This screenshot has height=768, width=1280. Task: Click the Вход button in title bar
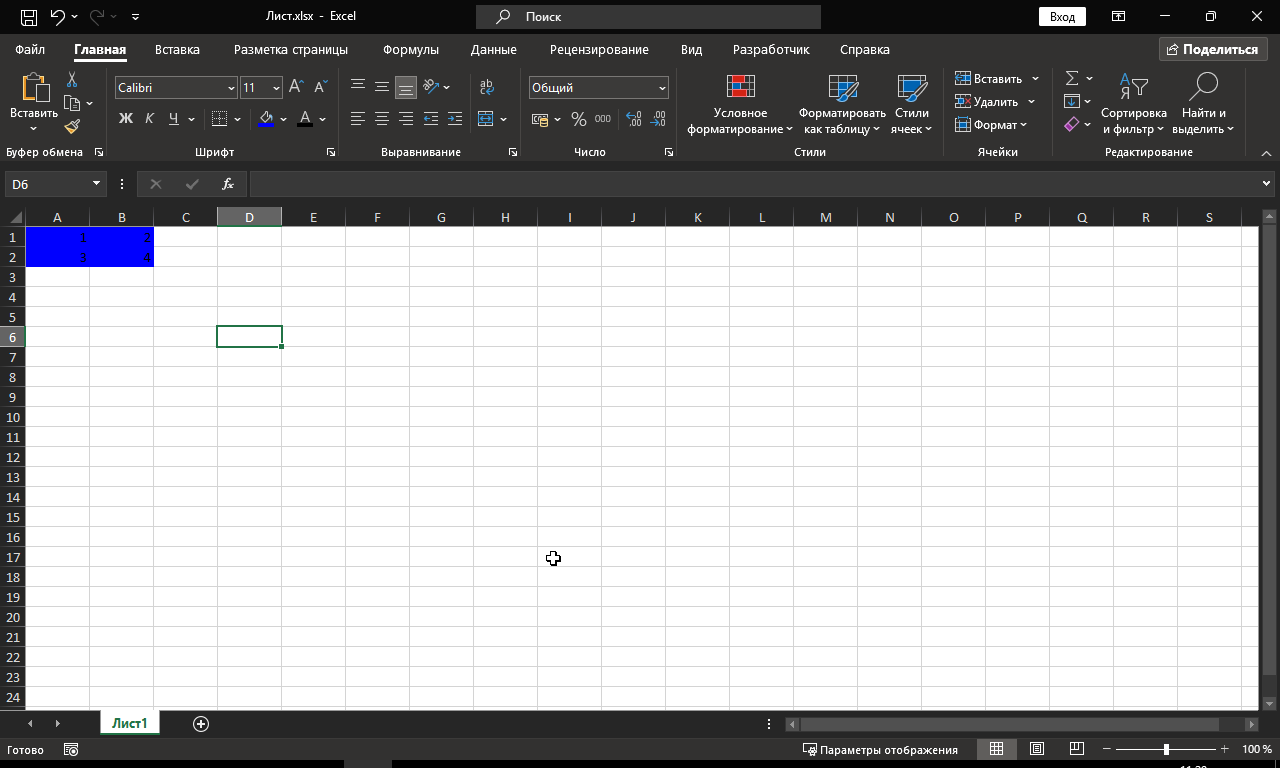click(1061, 16)
